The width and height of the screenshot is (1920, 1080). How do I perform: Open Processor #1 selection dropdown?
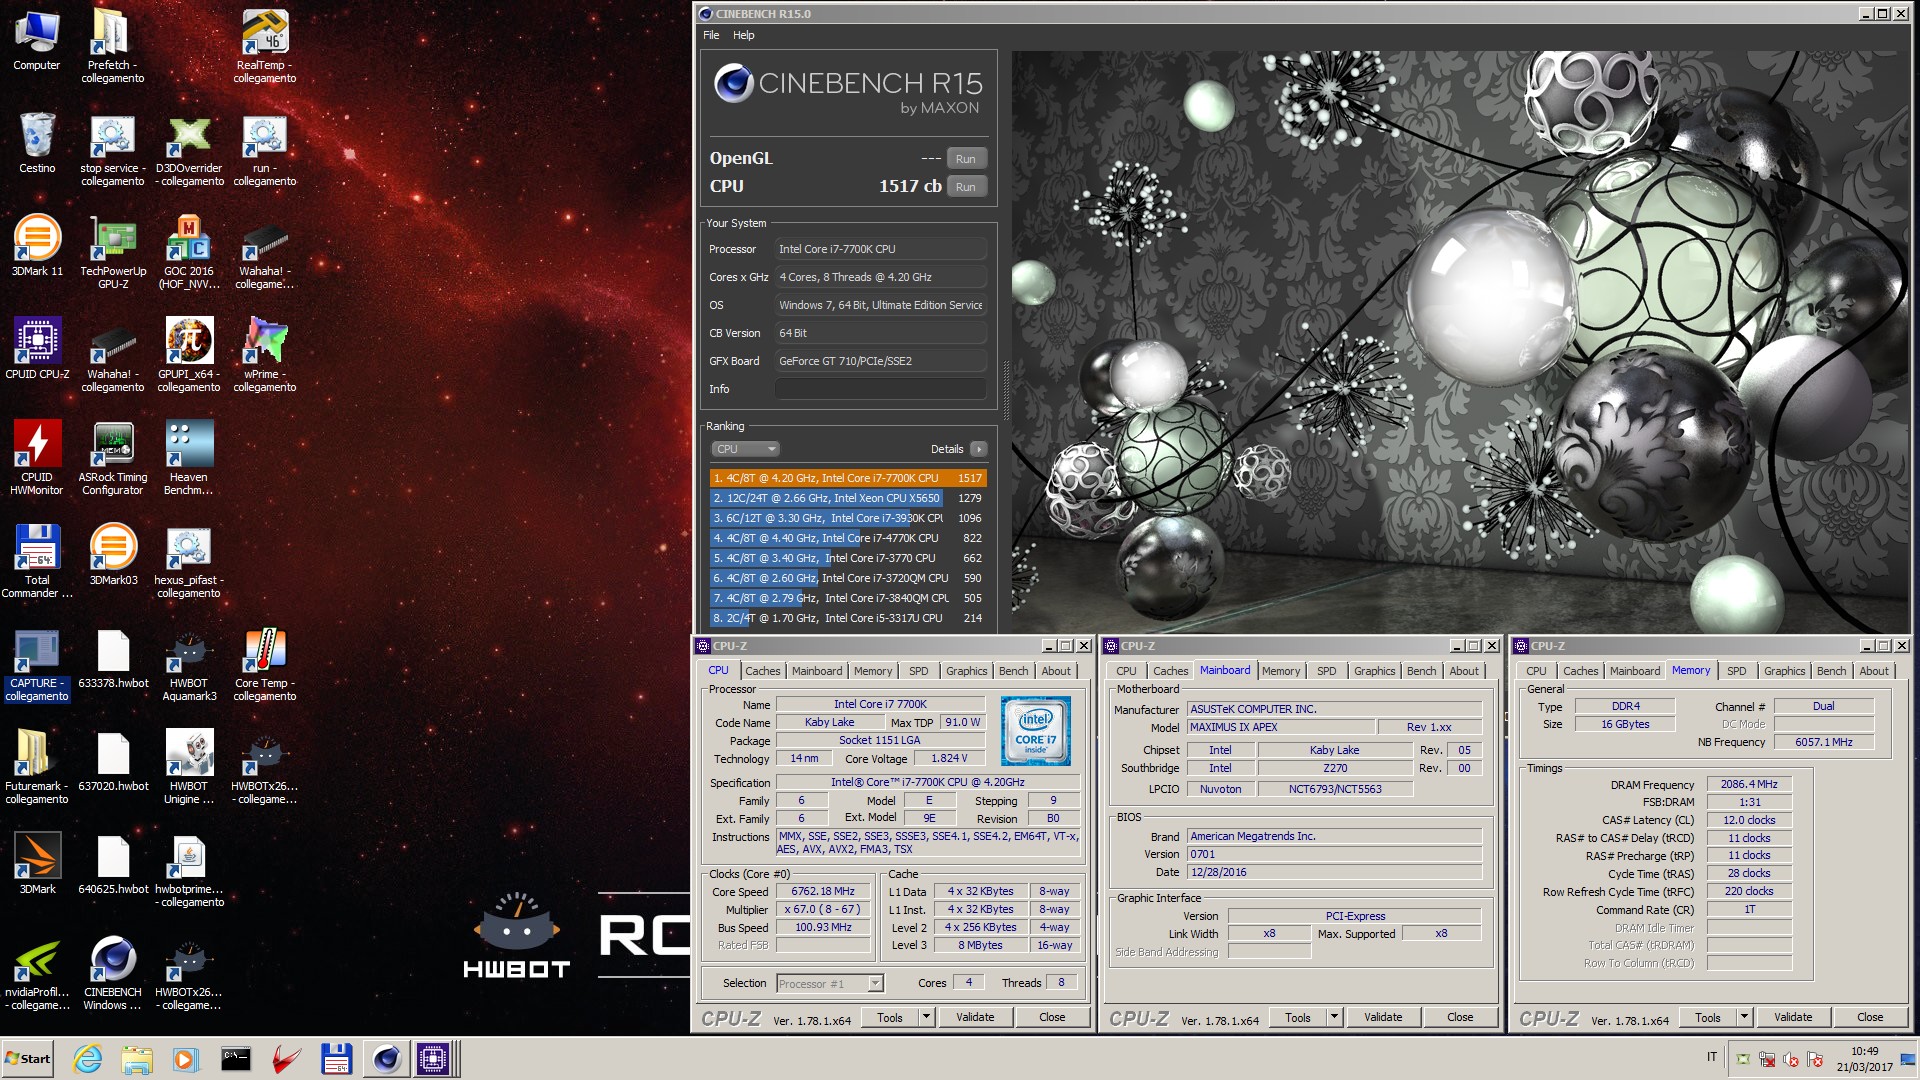830,984
